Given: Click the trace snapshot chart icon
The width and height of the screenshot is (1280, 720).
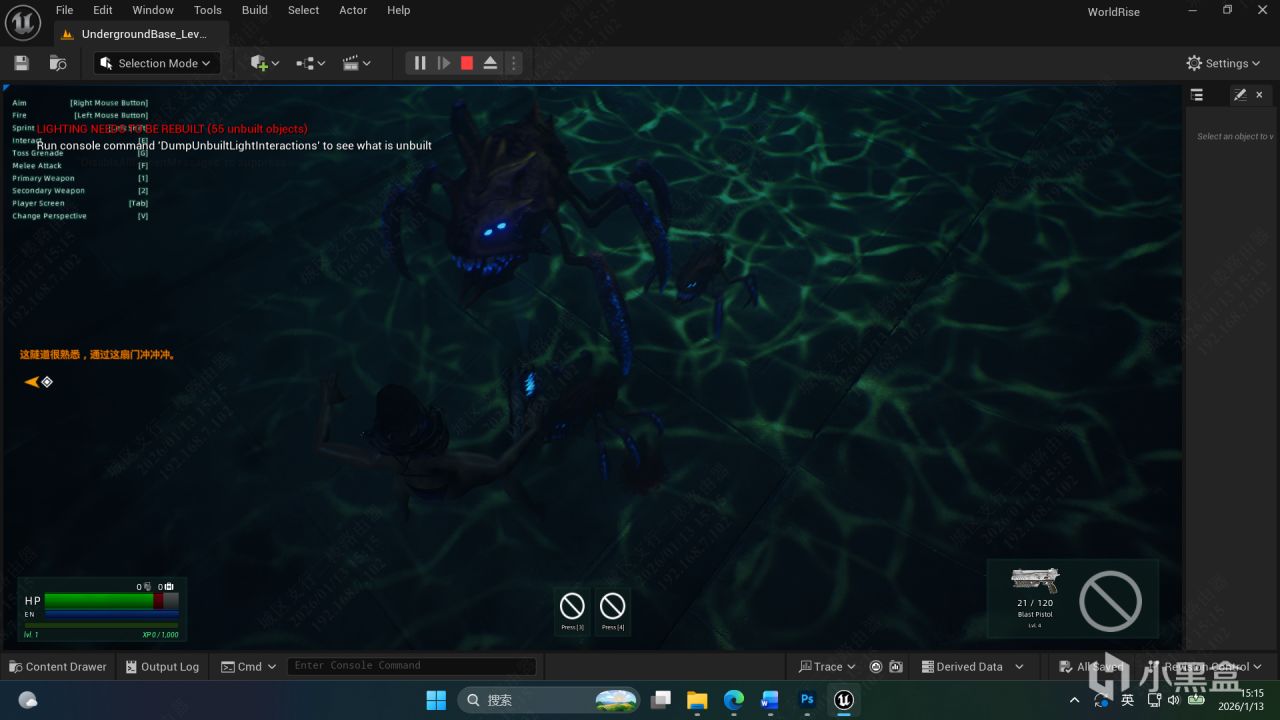Looking at the screenshot, I should click(896, 667).
